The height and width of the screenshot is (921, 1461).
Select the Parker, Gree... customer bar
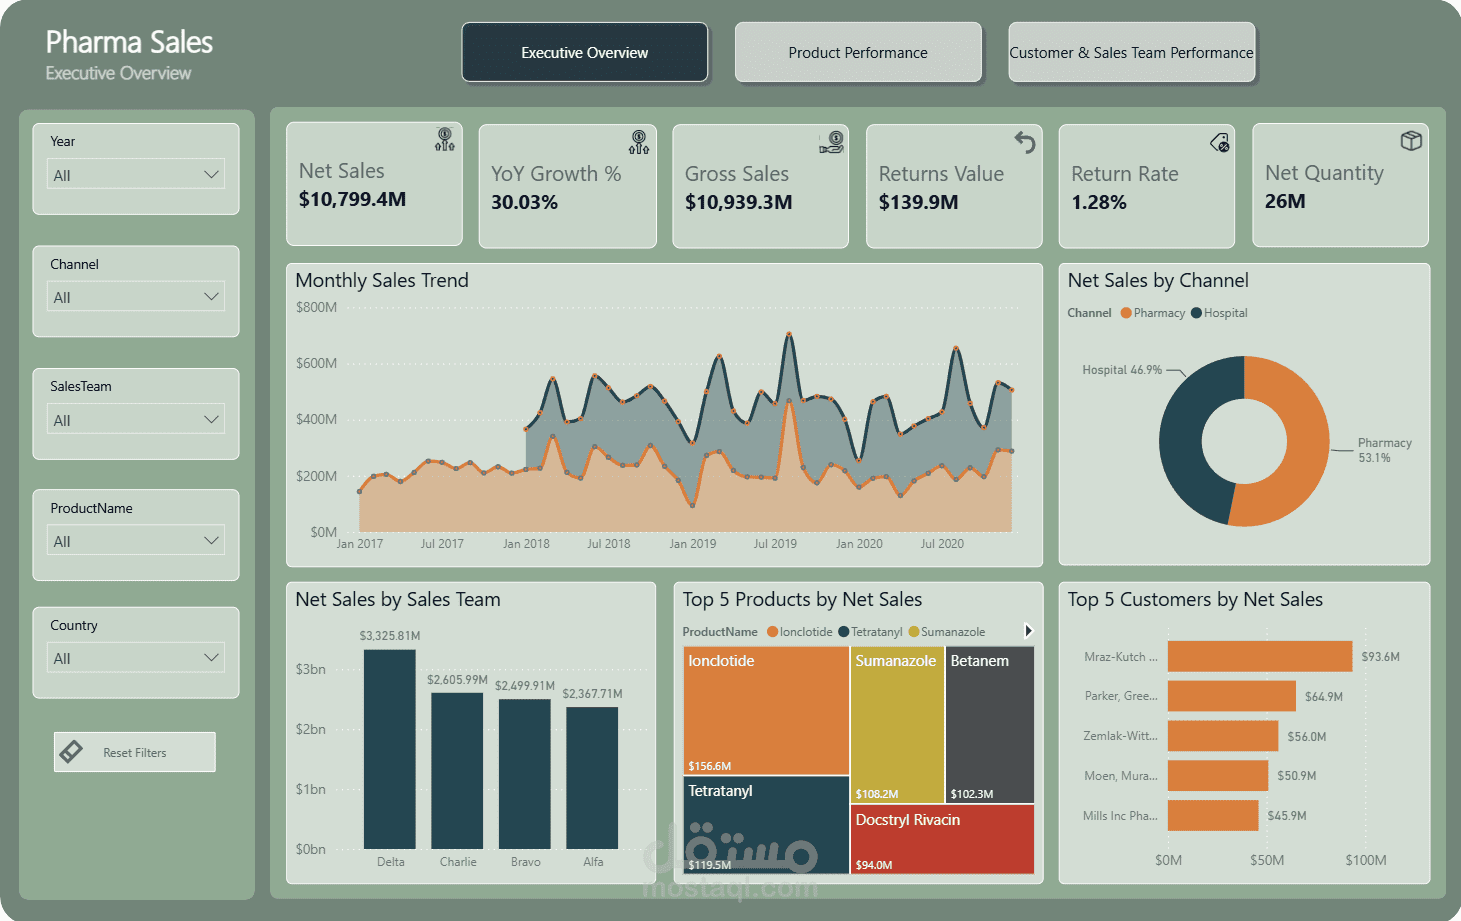1232,696
